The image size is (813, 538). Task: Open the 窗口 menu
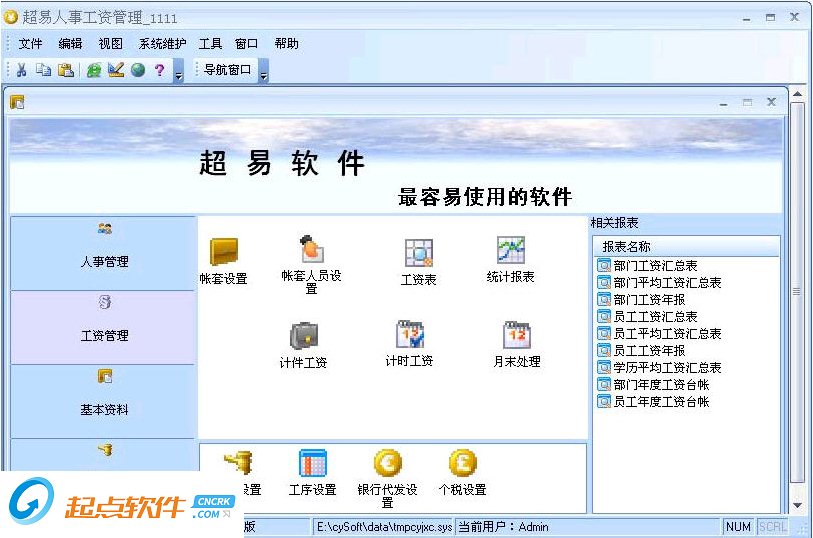tap(246, 44)
